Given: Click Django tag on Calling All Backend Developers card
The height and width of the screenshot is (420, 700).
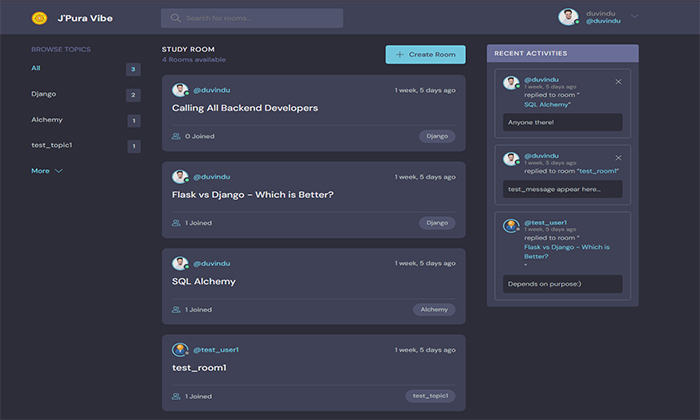Looking at the screenshot, I should (x=437, y=136).
